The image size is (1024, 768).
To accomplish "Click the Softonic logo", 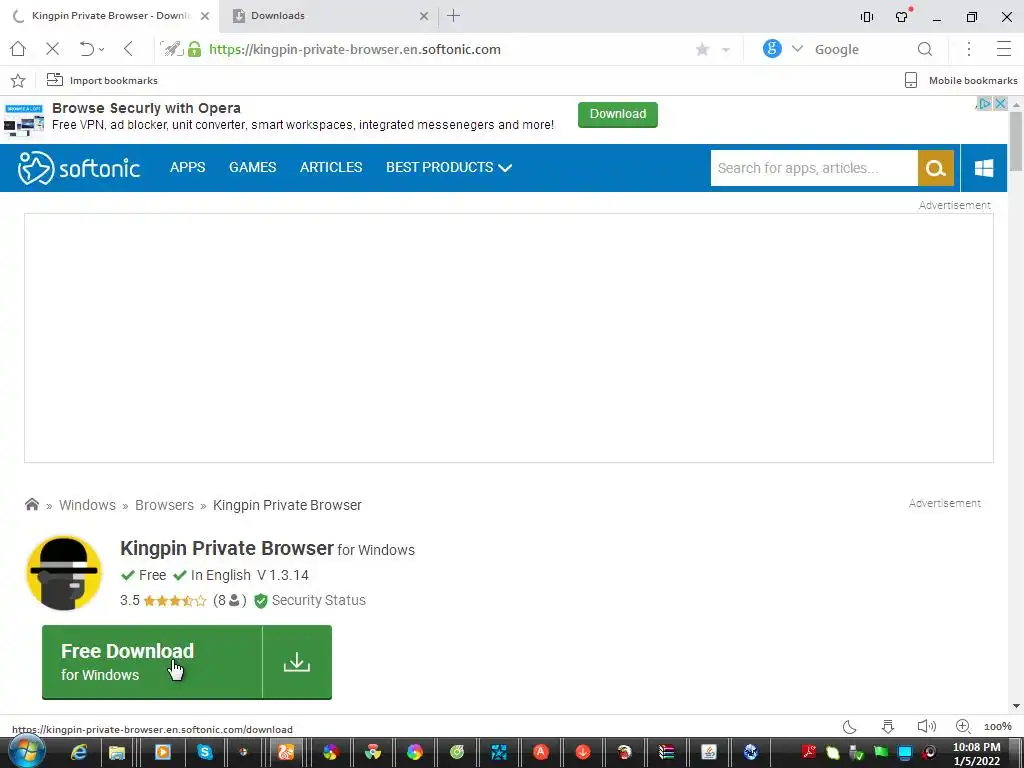I will click(x=78, y=168).
